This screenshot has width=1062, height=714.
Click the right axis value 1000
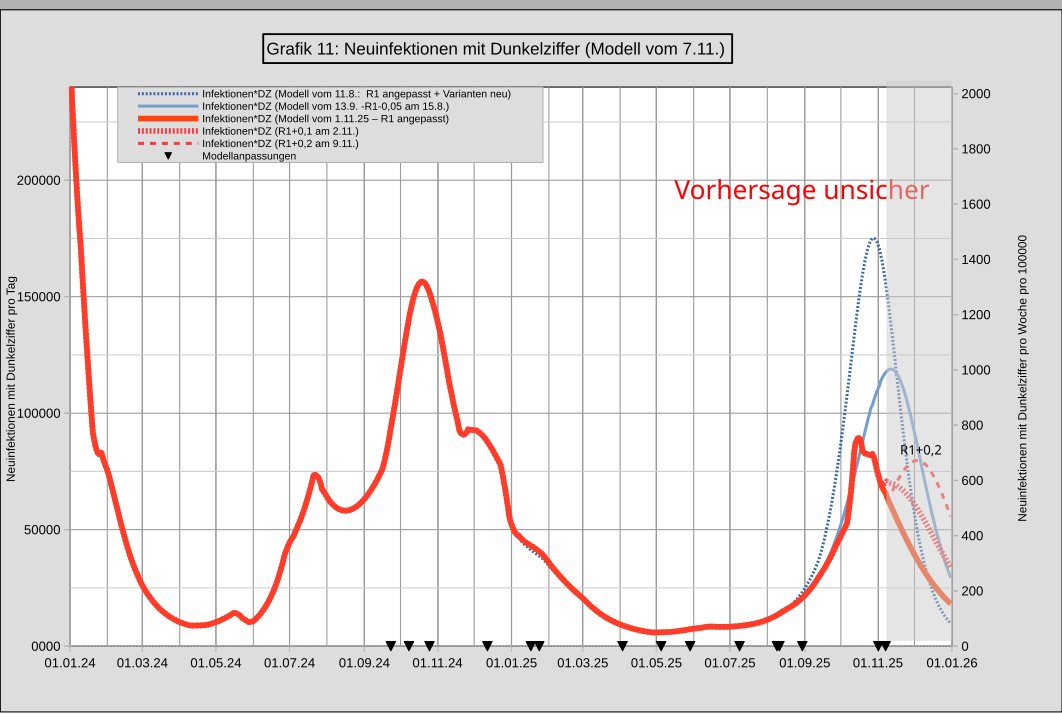(x=976, y=370)
